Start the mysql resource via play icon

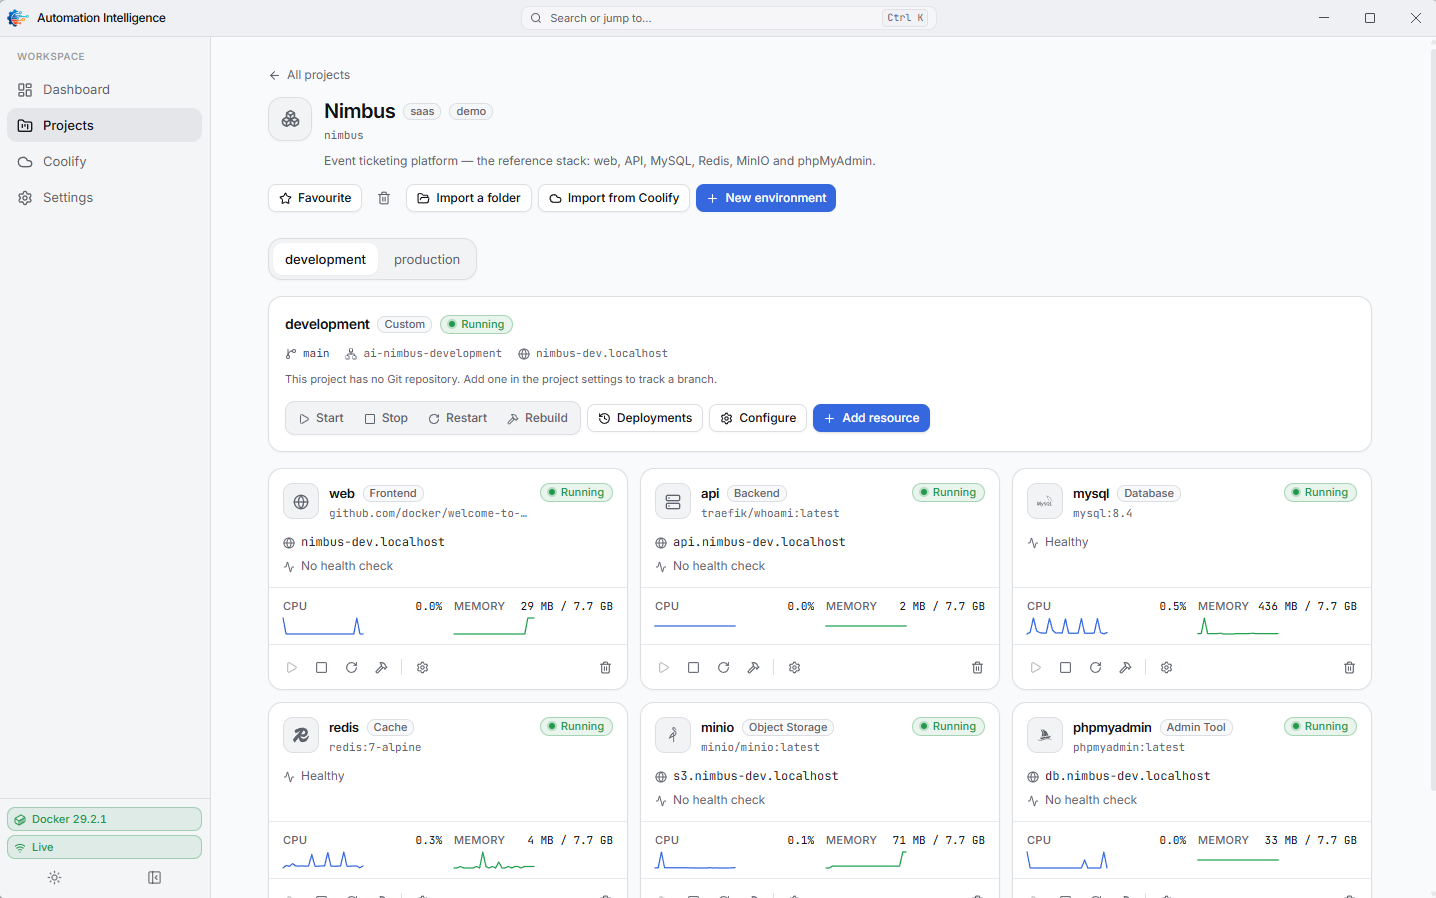point(1036,667)
